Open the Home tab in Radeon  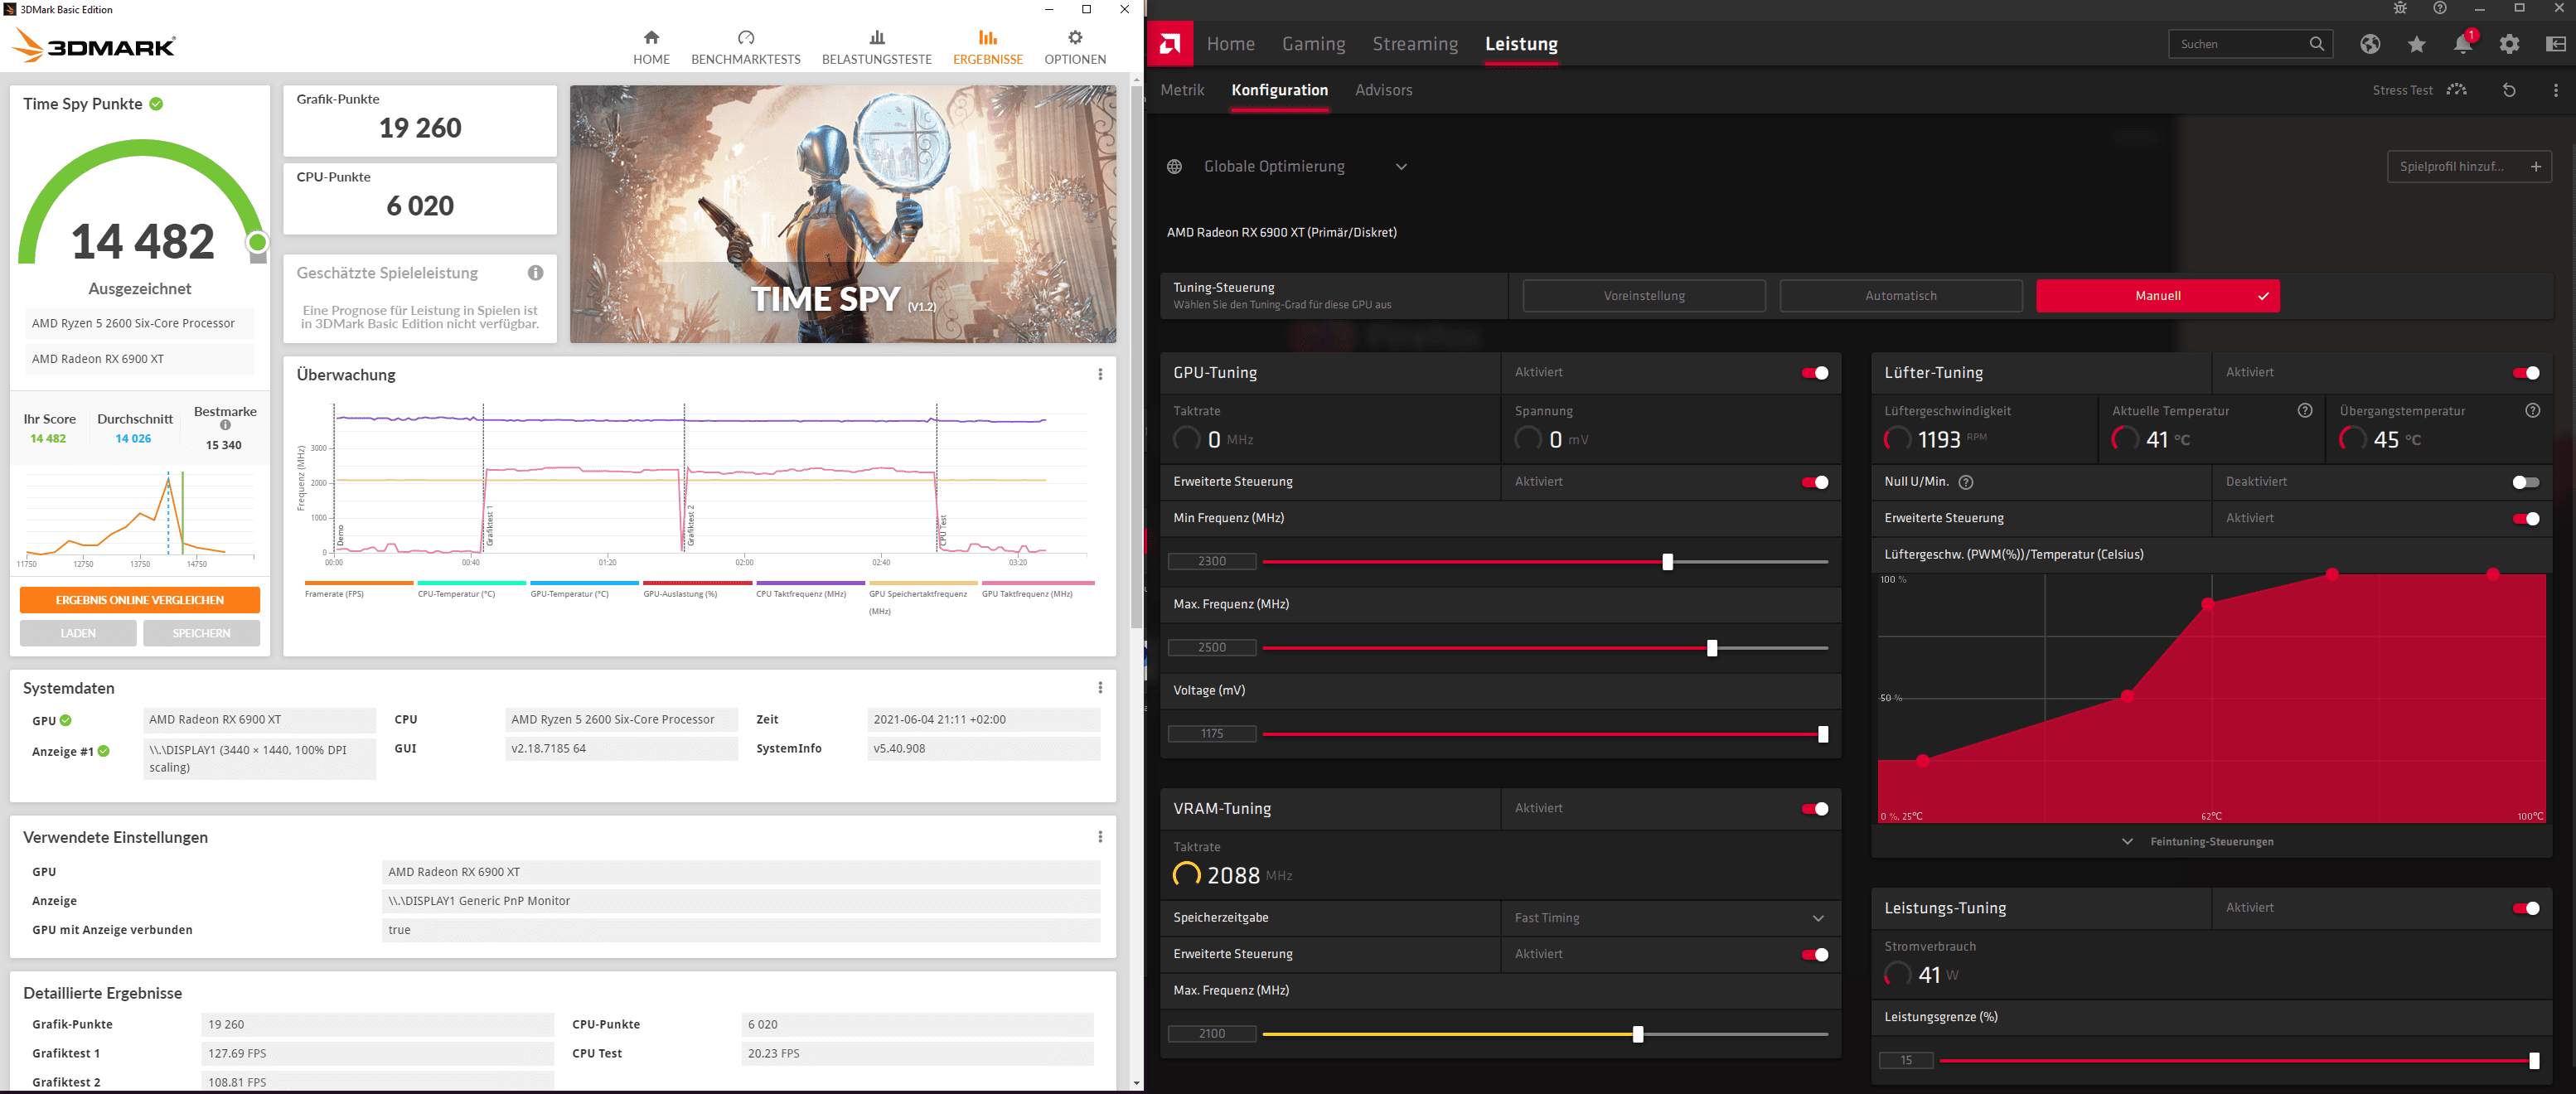coord(1230,44)
